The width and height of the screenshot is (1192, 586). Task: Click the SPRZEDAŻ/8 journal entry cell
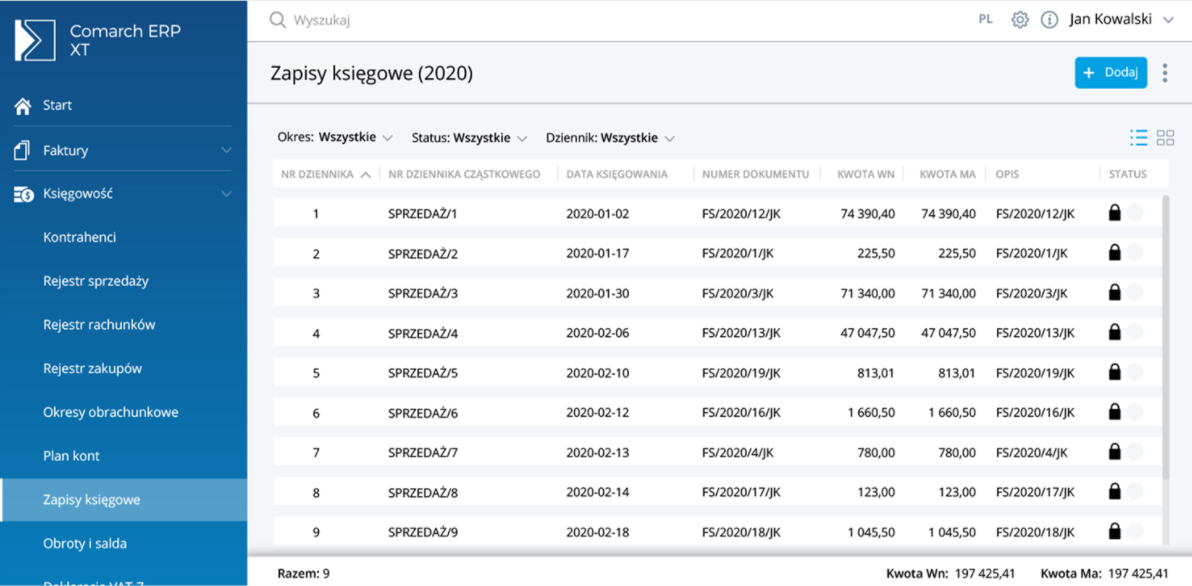tap(423, 492)
